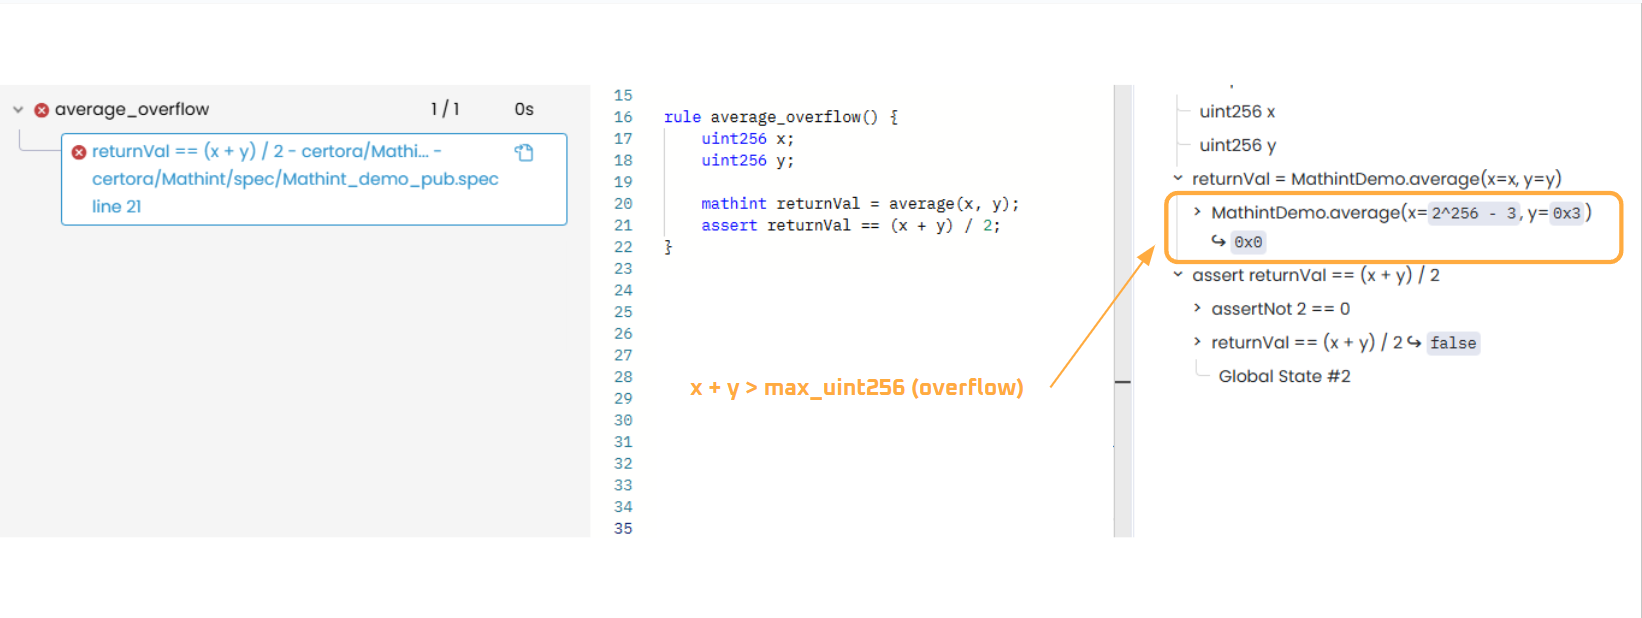
Task: Click the red error icon on the failed assertion
Action: (x=79, y=152)
